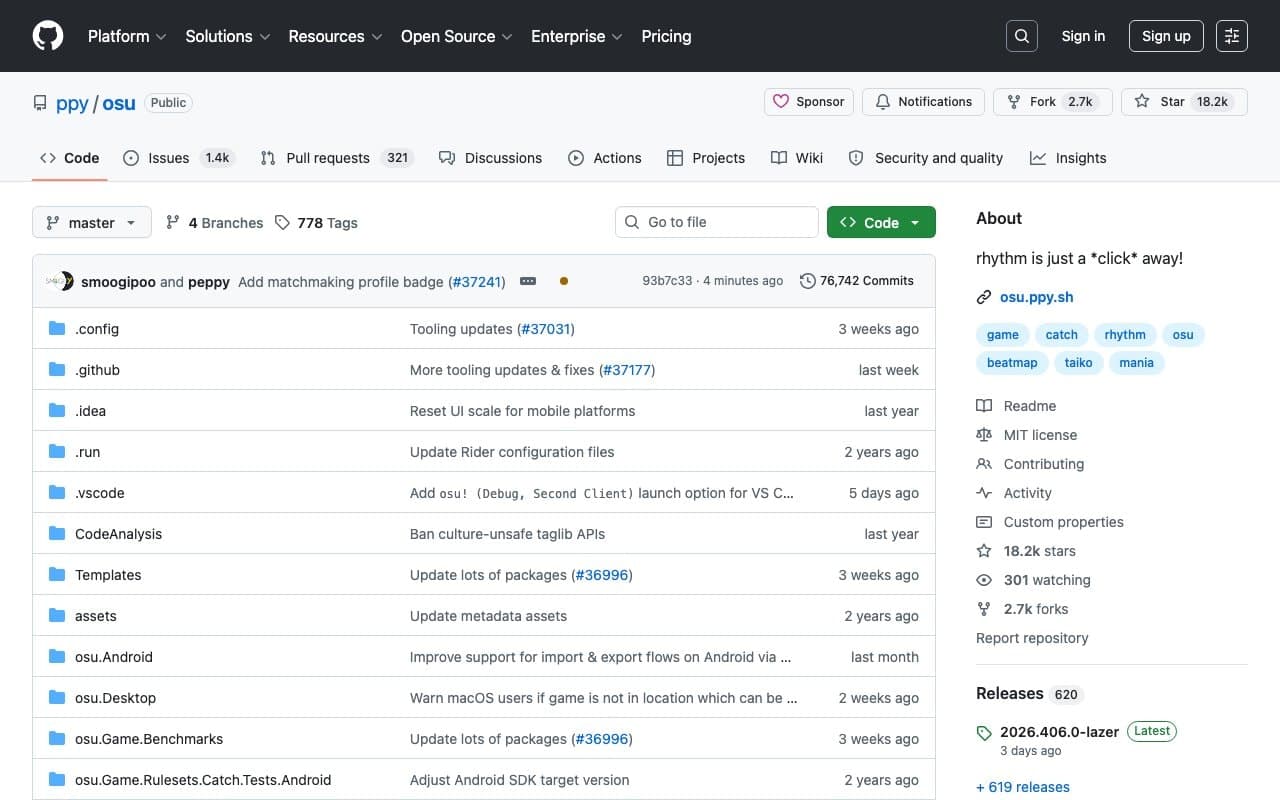The width and height of the screenshot is (1280, 800).
Task: Click the .config folder icon
Action: point(57,329)
